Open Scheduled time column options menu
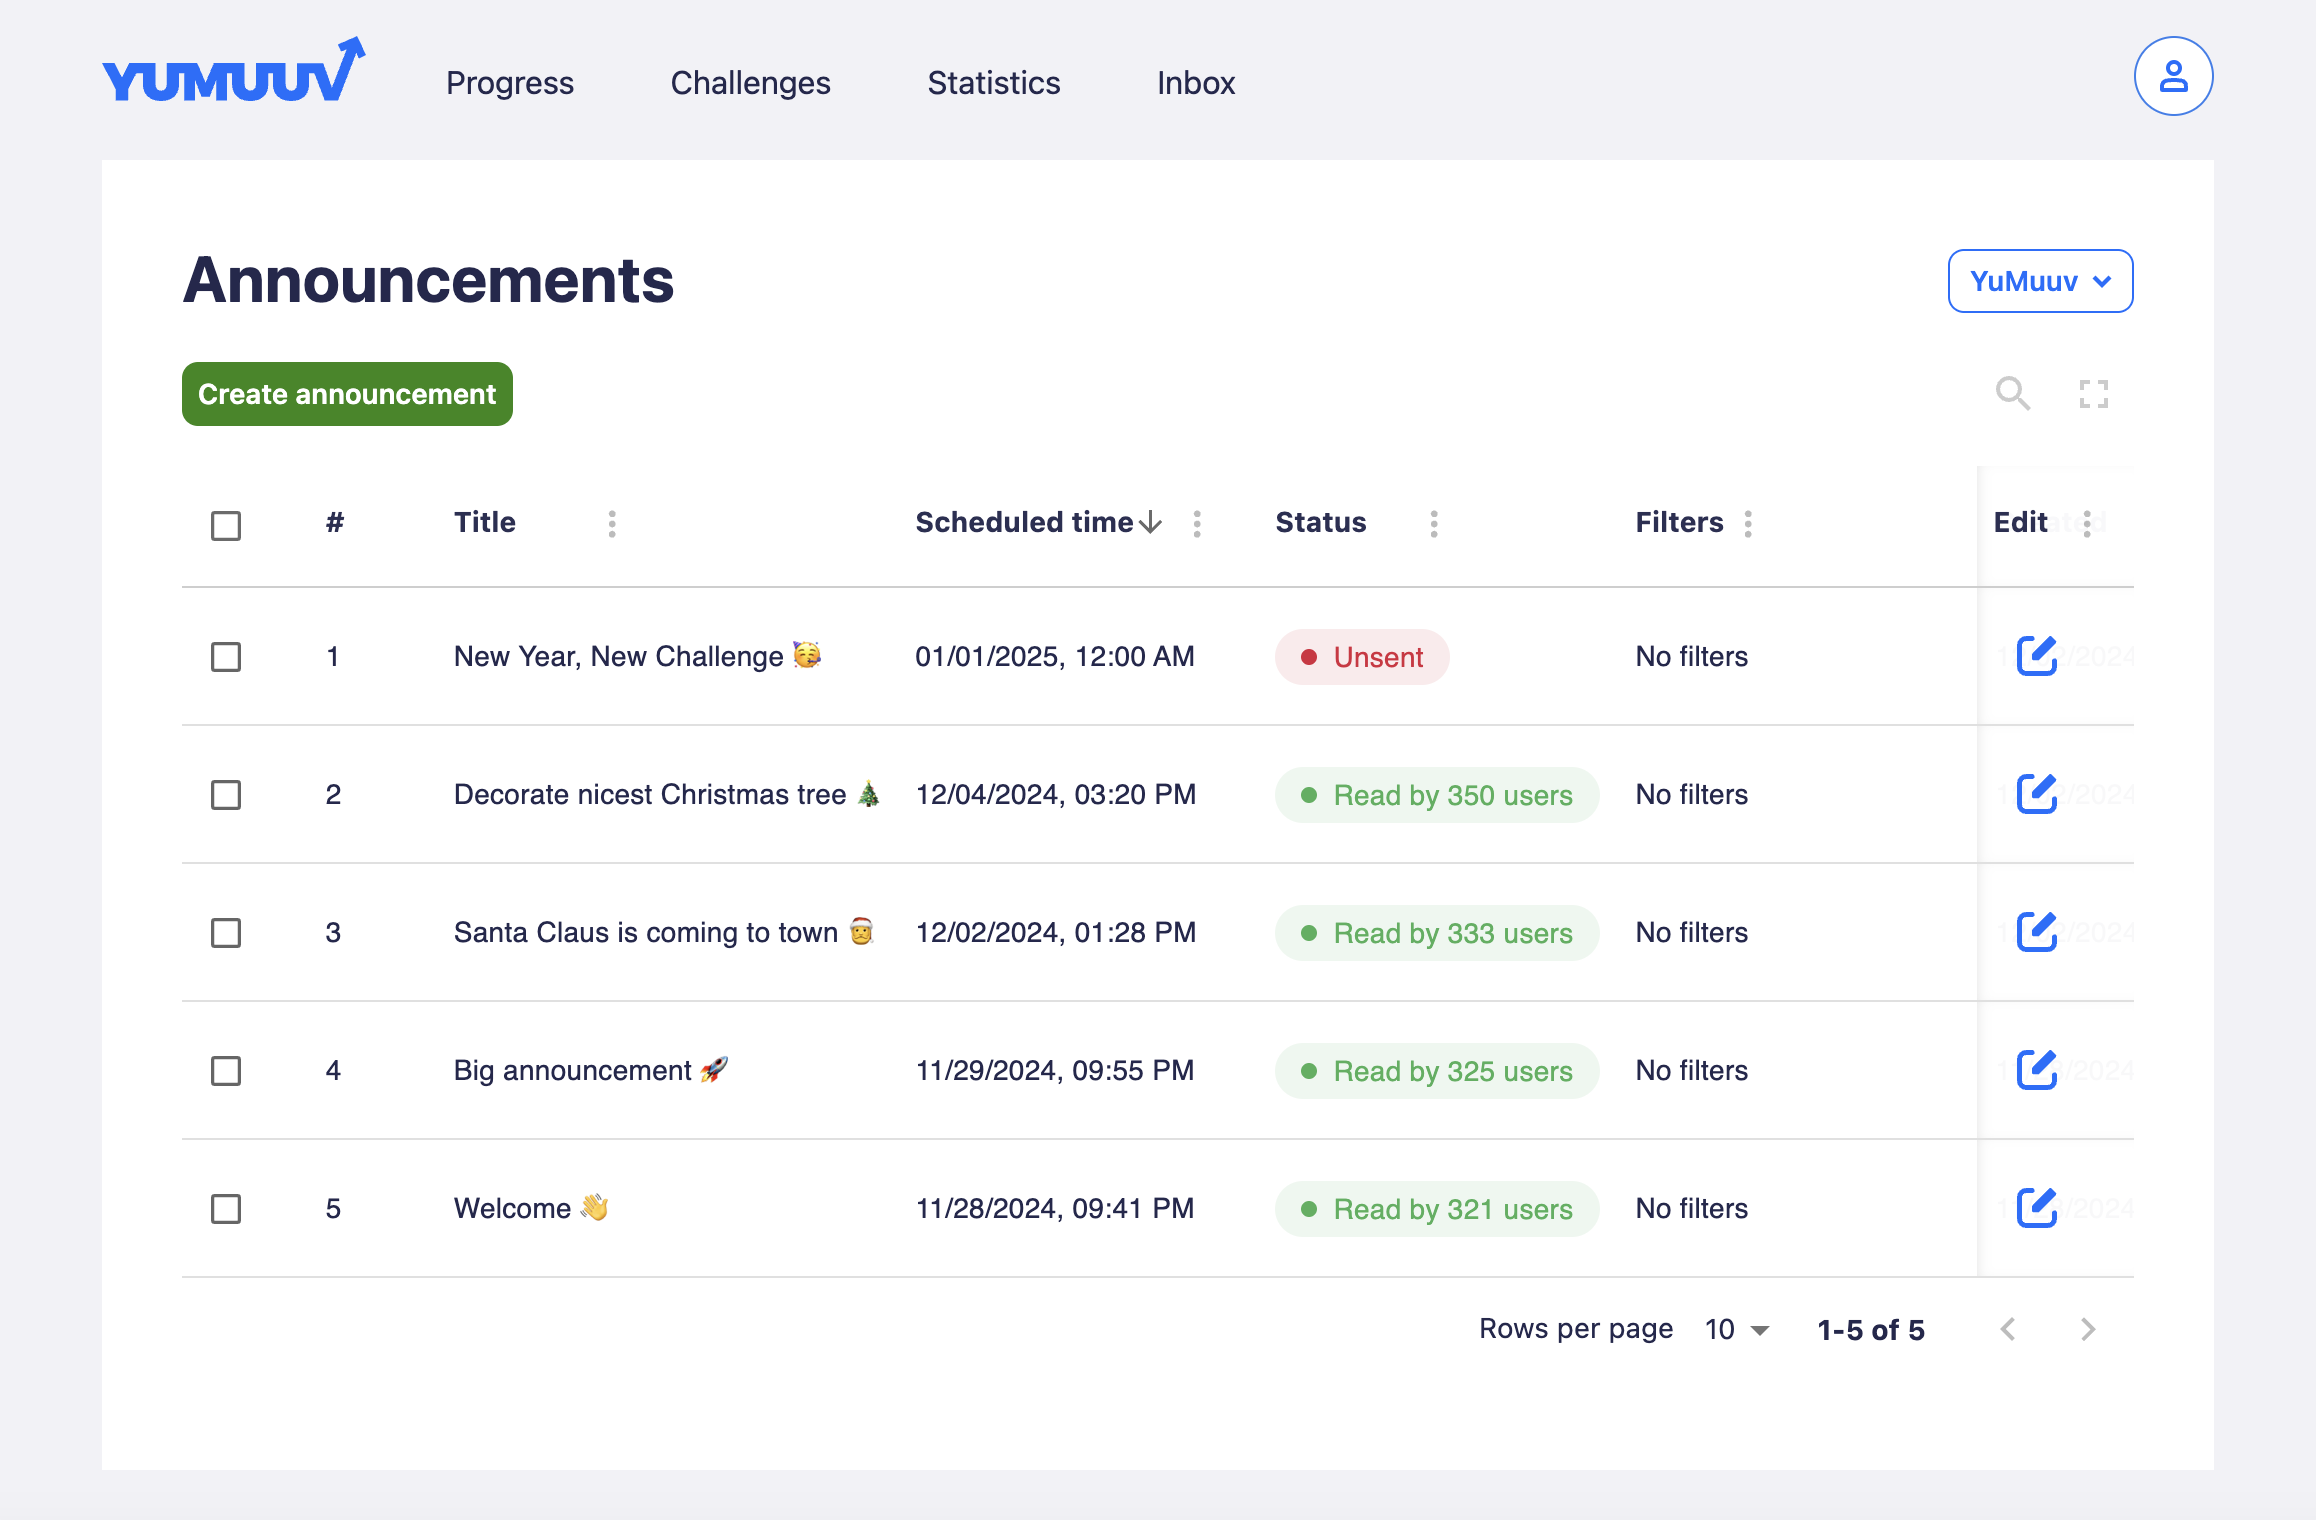Screen dimensions: 2316x1520 1197,523
